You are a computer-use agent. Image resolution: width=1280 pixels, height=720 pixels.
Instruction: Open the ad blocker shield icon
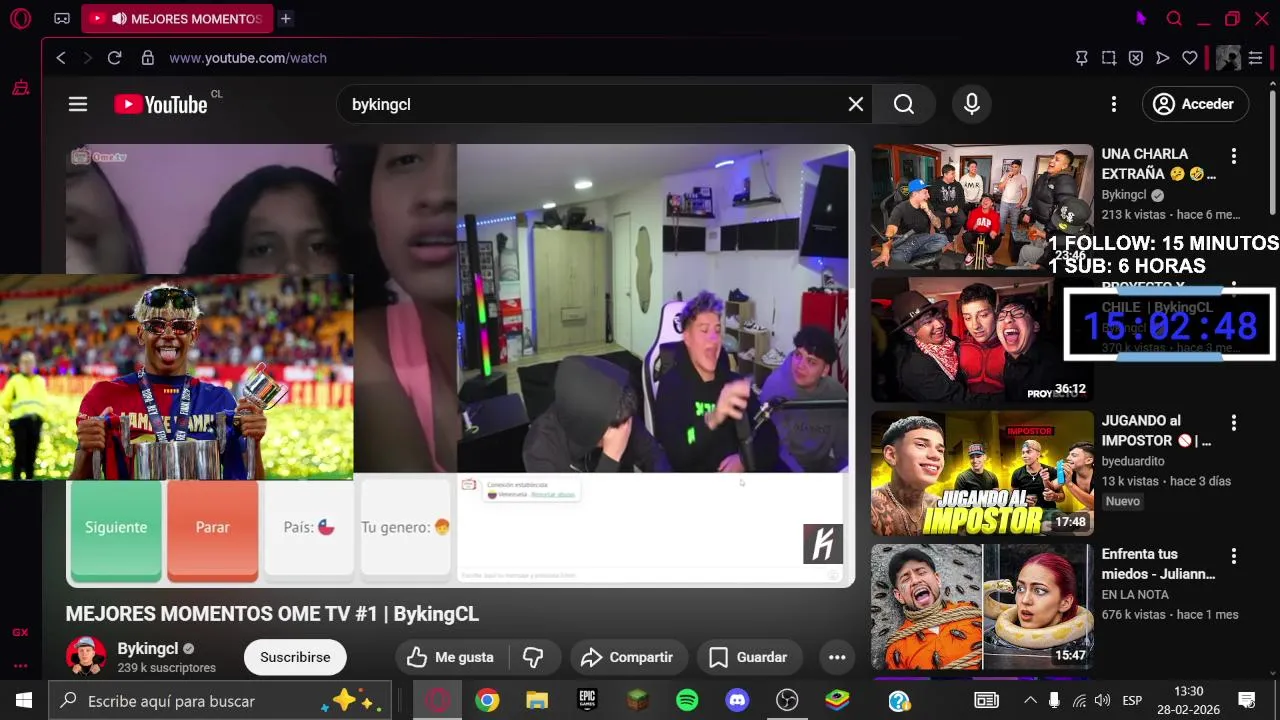pos(1135,58)
